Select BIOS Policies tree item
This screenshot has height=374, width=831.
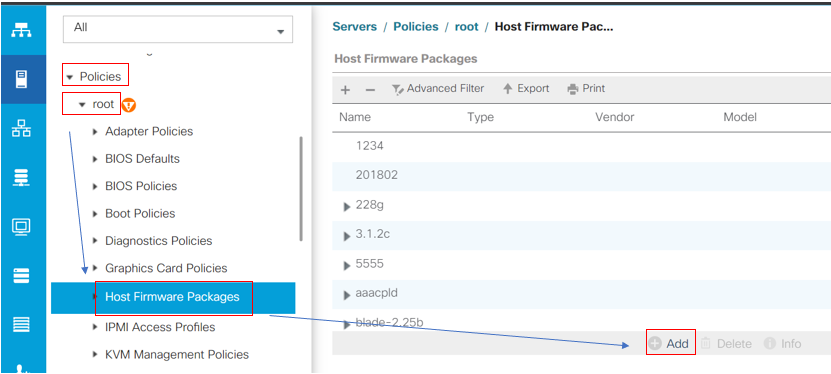pos(141,186)
